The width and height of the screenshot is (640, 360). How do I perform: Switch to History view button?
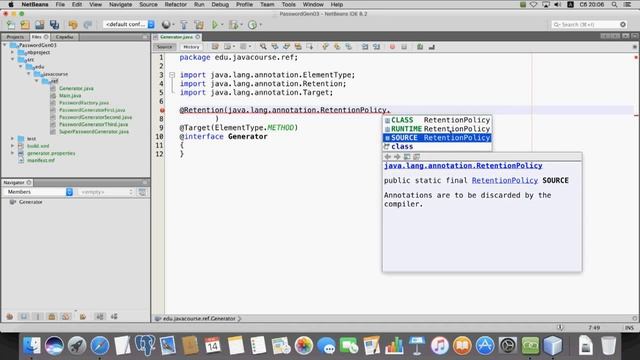(191, 47)
